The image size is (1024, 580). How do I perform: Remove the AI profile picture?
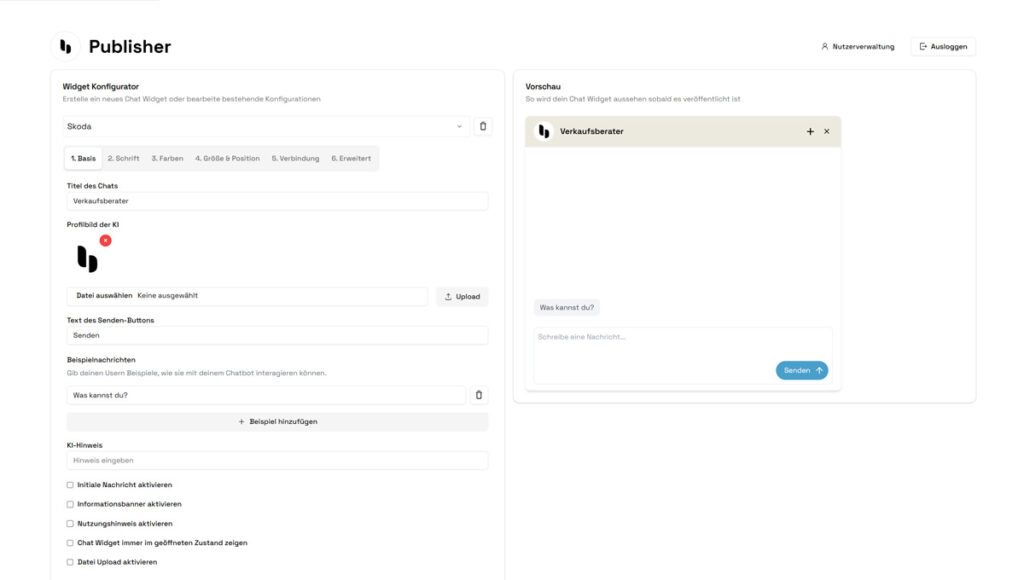[x=106, y=241]
